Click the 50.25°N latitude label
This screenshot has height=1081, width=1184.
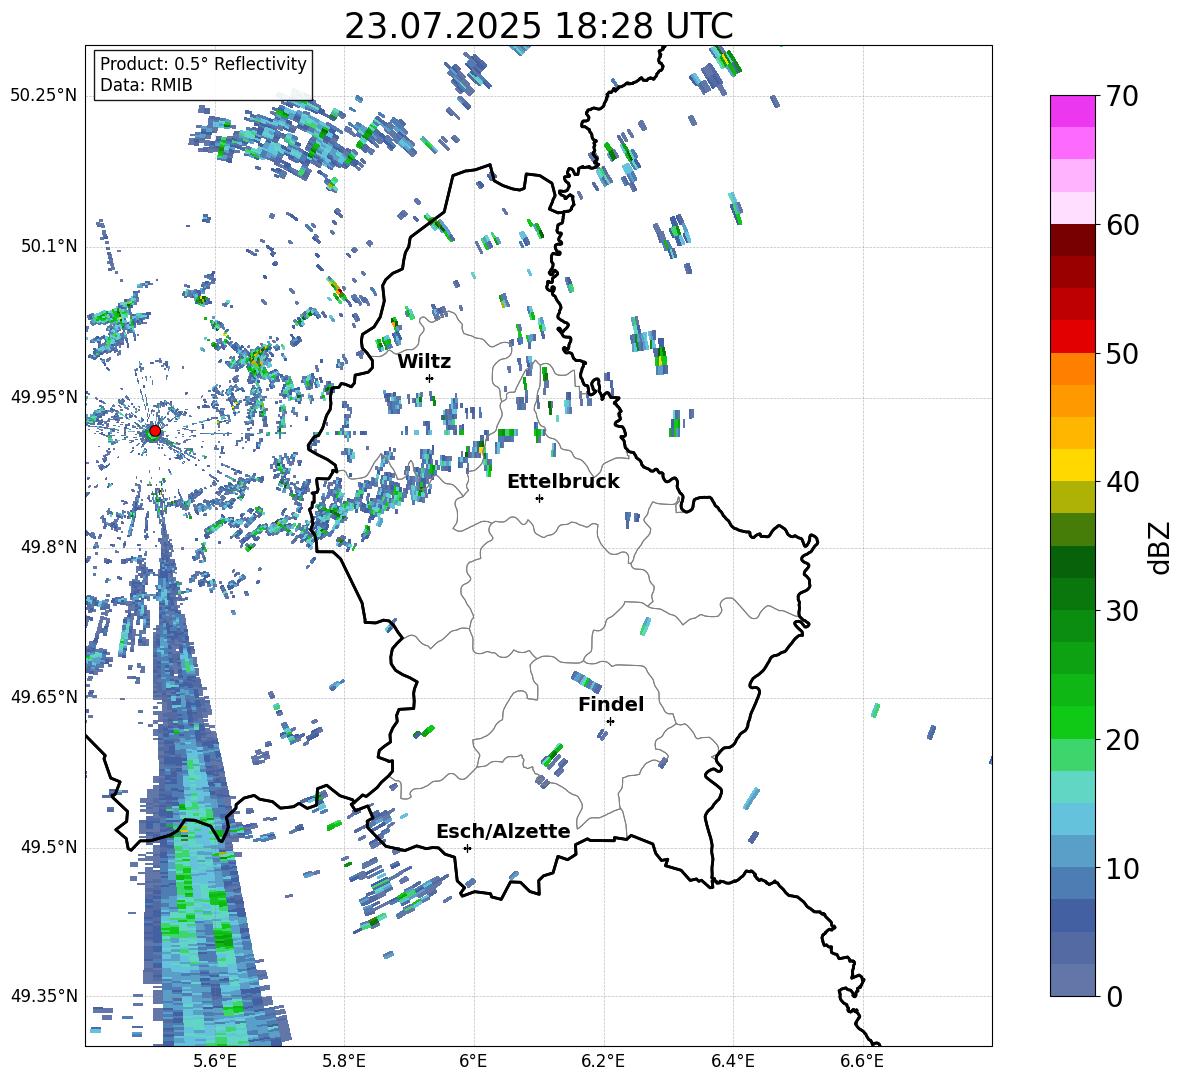[44, 95]
